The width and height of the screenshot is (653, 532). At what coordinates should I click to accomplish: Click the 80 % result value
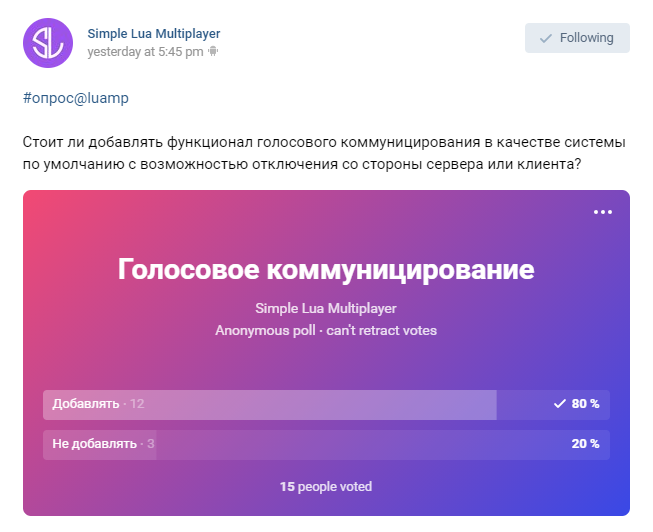coord(585,404)
